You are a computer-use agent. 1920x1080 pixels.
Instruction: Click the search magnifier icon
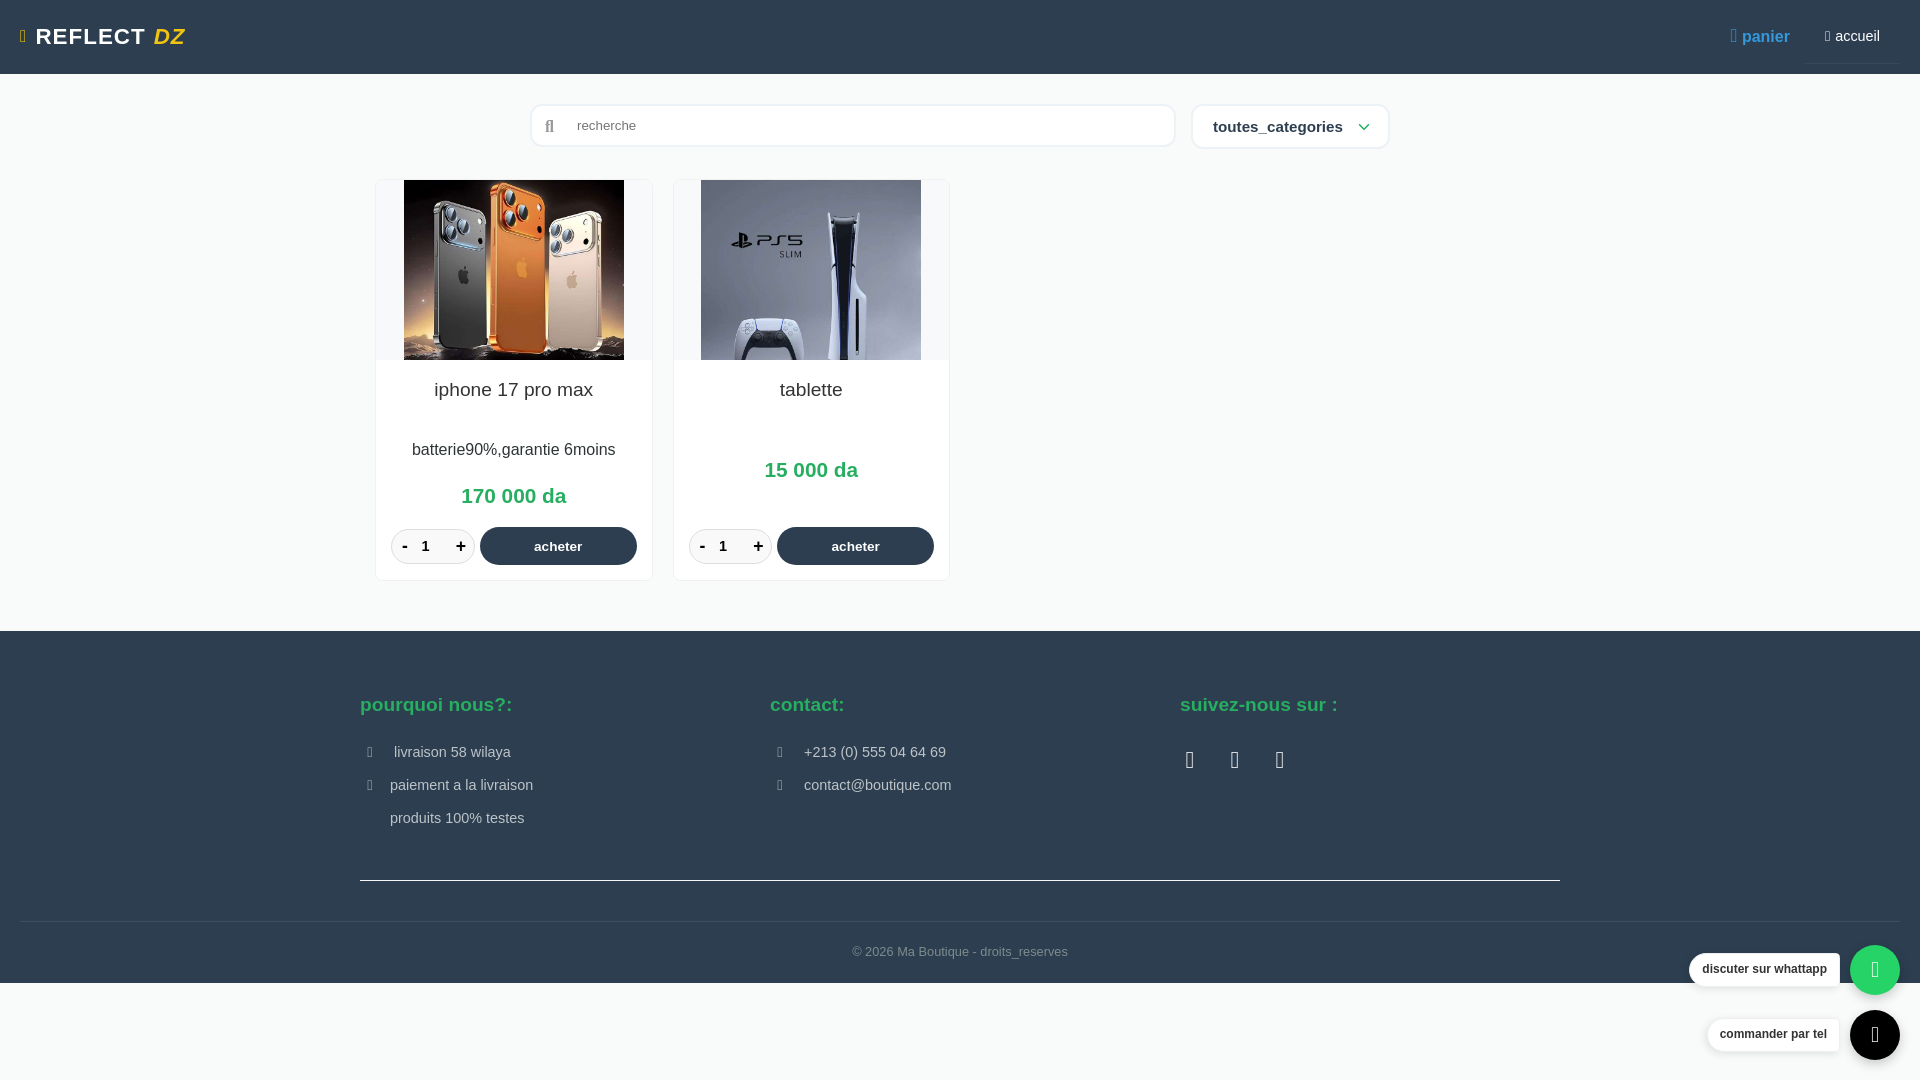coord(549,126)
